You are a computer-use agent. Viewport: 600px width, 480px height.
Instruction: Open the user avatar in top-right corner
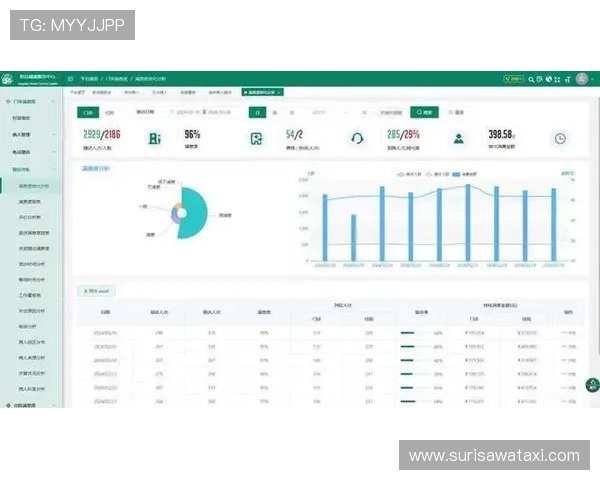[x=581, y=78]
